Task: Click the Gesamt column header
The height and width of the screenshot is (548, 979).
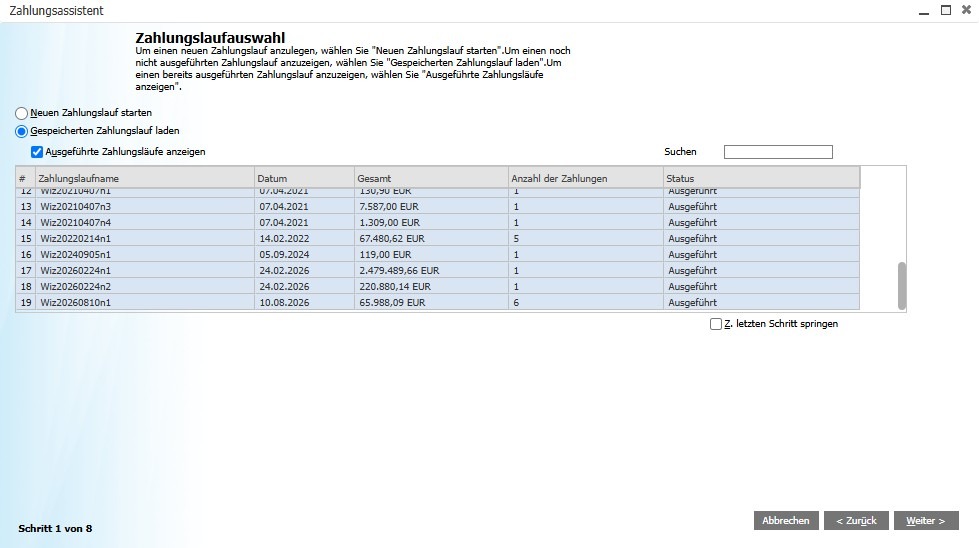Action: tap(431, 179)
